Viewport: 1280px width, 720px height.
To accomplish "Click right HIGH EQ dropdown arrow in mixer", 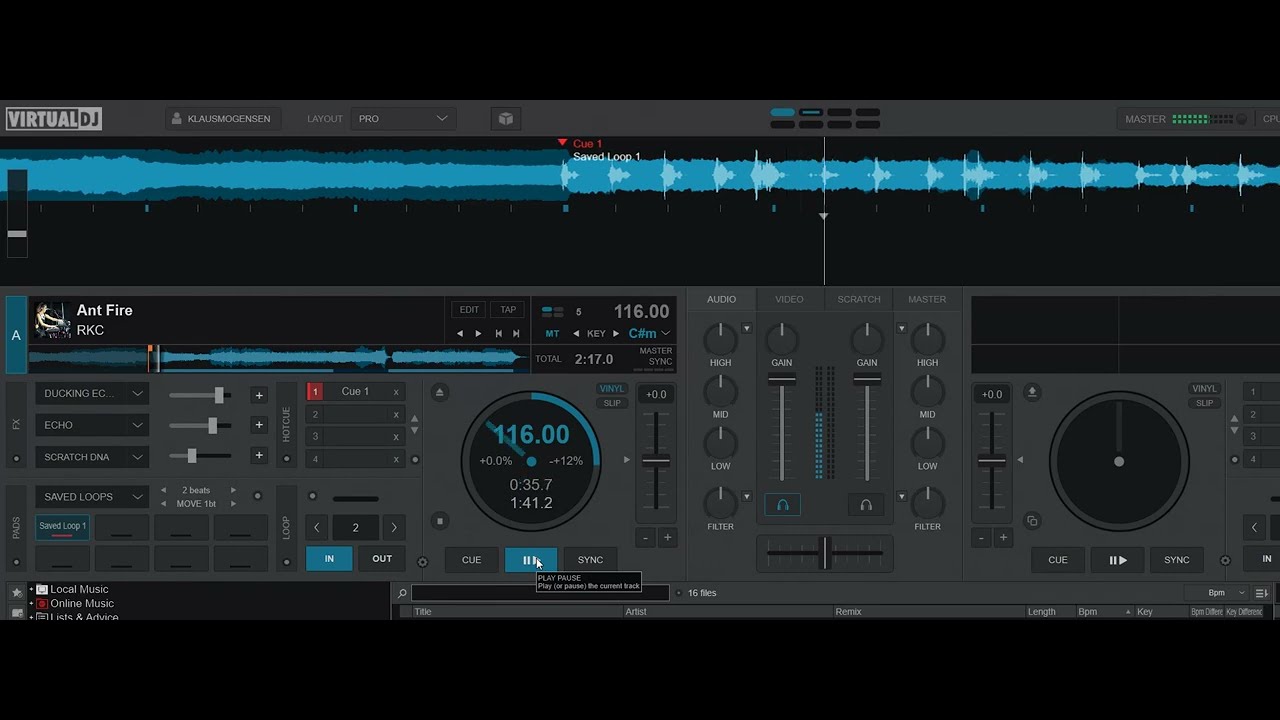I will (x=901, y=329).
